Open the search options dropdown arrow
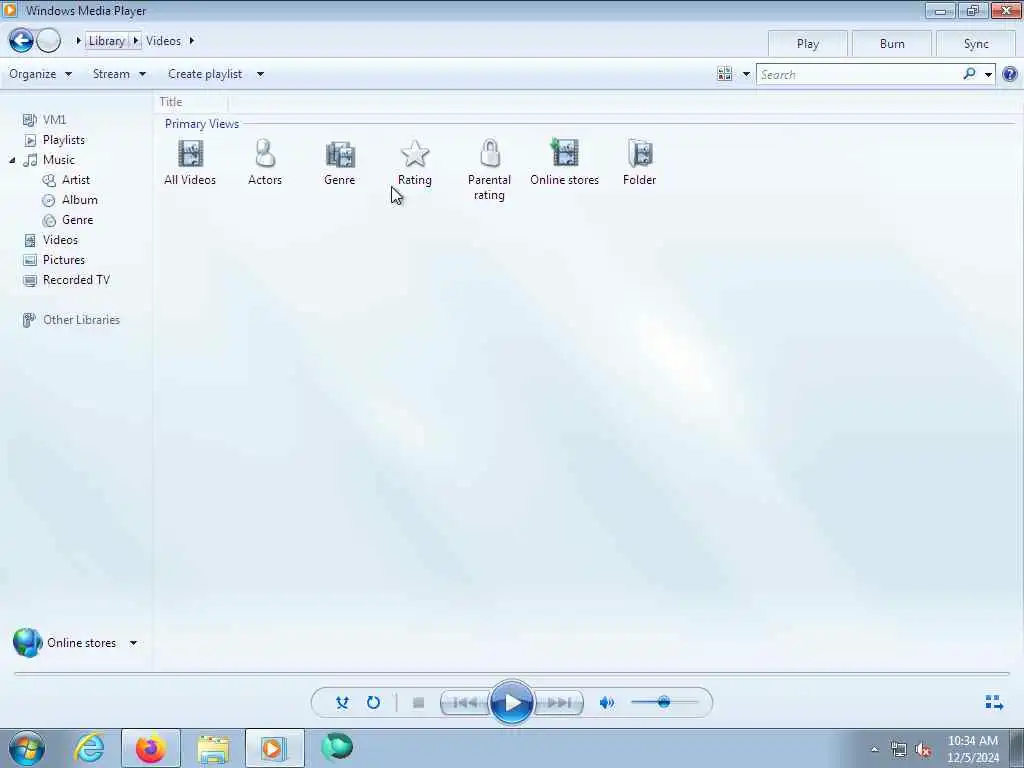This screenshot has width=1024, height=768. point(988,74)
